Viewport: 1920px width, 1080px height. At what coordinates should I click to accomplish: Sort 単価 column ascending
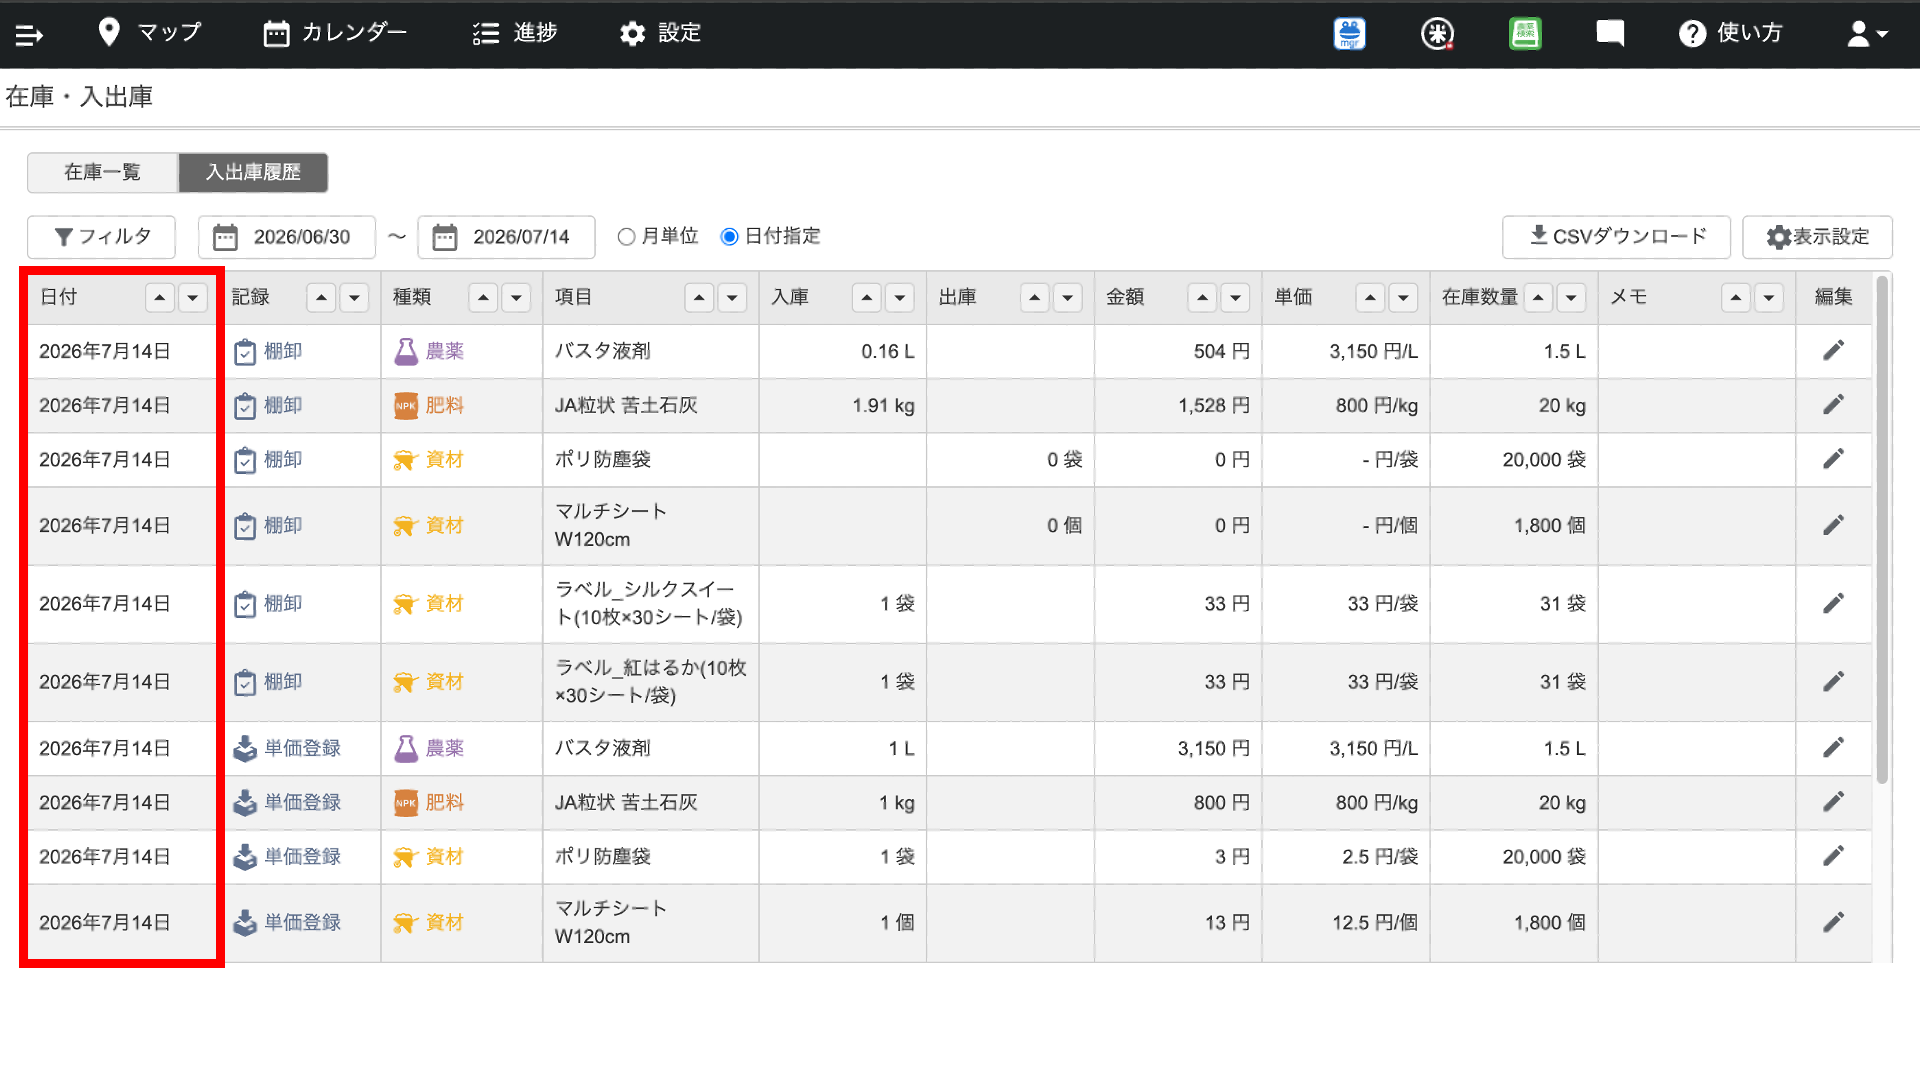click(x=1370, y=297)
